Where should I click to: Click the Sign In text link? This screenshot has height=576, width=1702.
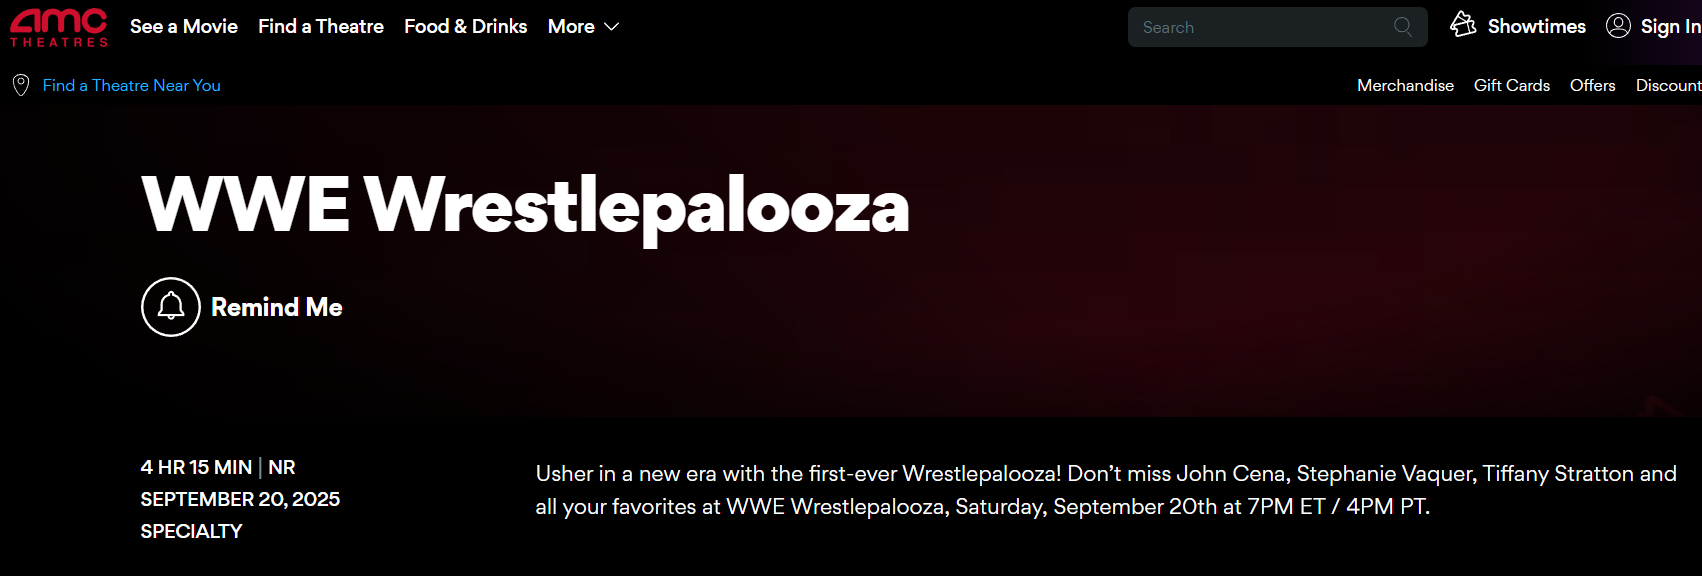coord(1670,27)
